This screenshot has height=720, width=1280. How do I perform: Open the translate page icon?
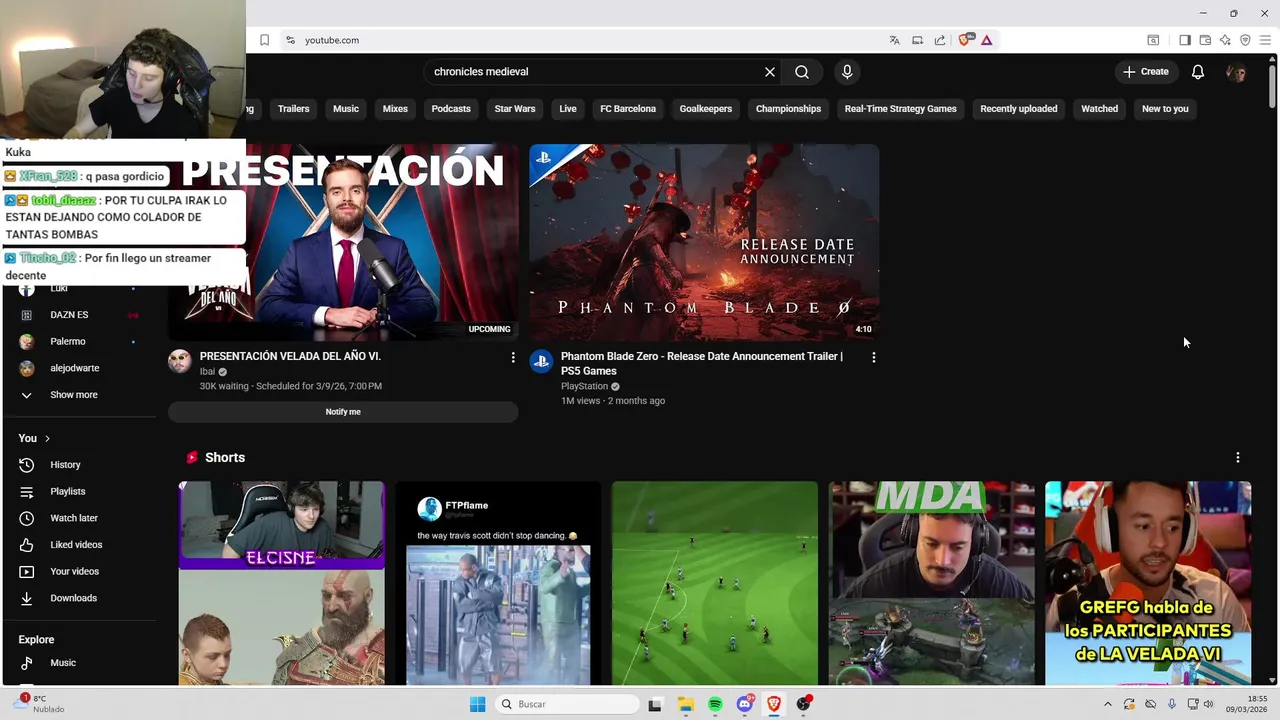895,40
